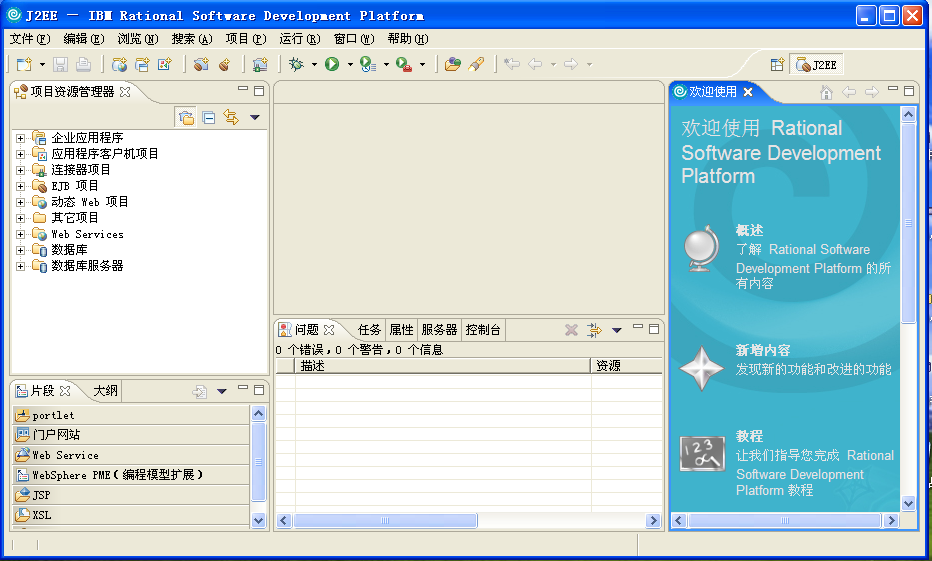
Task: Expand the EJB 项目 tree node
Action: pyautogui.click(x=20, y=187)
